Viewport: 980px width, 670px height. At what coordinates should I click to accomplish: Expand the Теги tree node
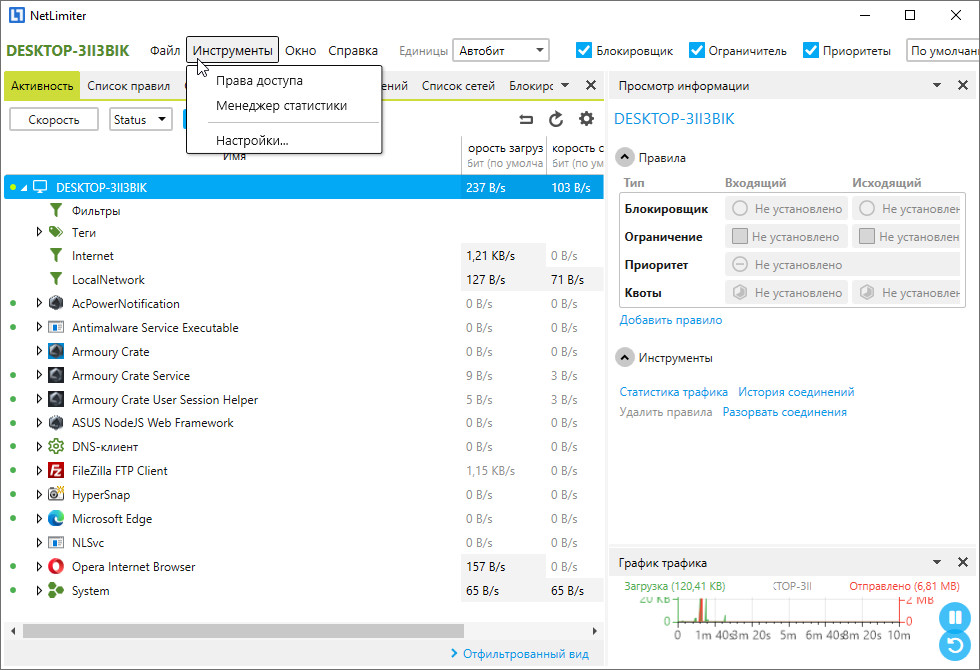pos(40,232)
